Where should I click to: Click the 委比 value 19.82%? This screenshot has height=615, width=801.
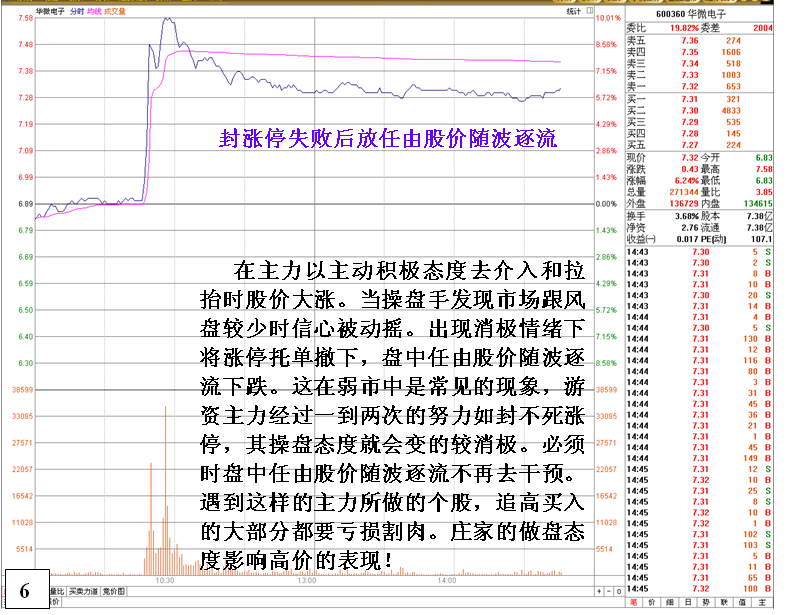684,28
